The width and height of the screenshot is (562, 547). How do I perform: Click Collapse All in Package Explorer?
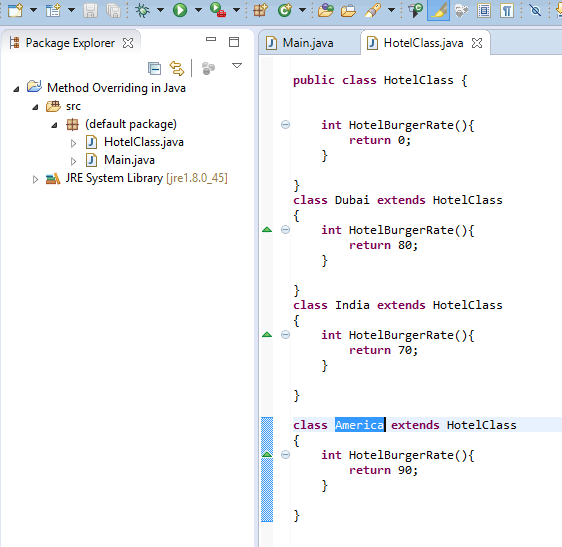coord(154,68)
